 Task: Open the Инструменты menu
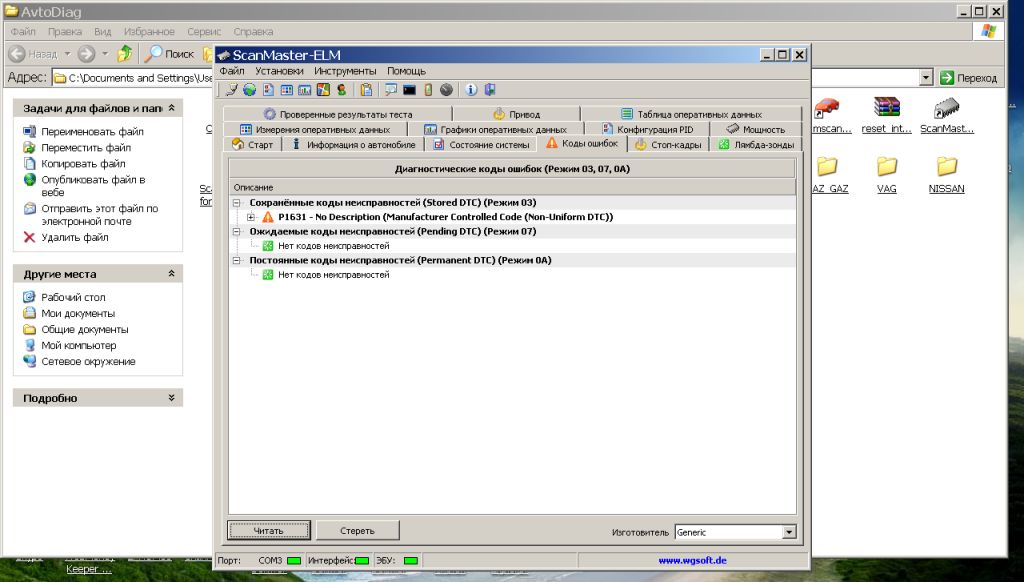[345, 71]
